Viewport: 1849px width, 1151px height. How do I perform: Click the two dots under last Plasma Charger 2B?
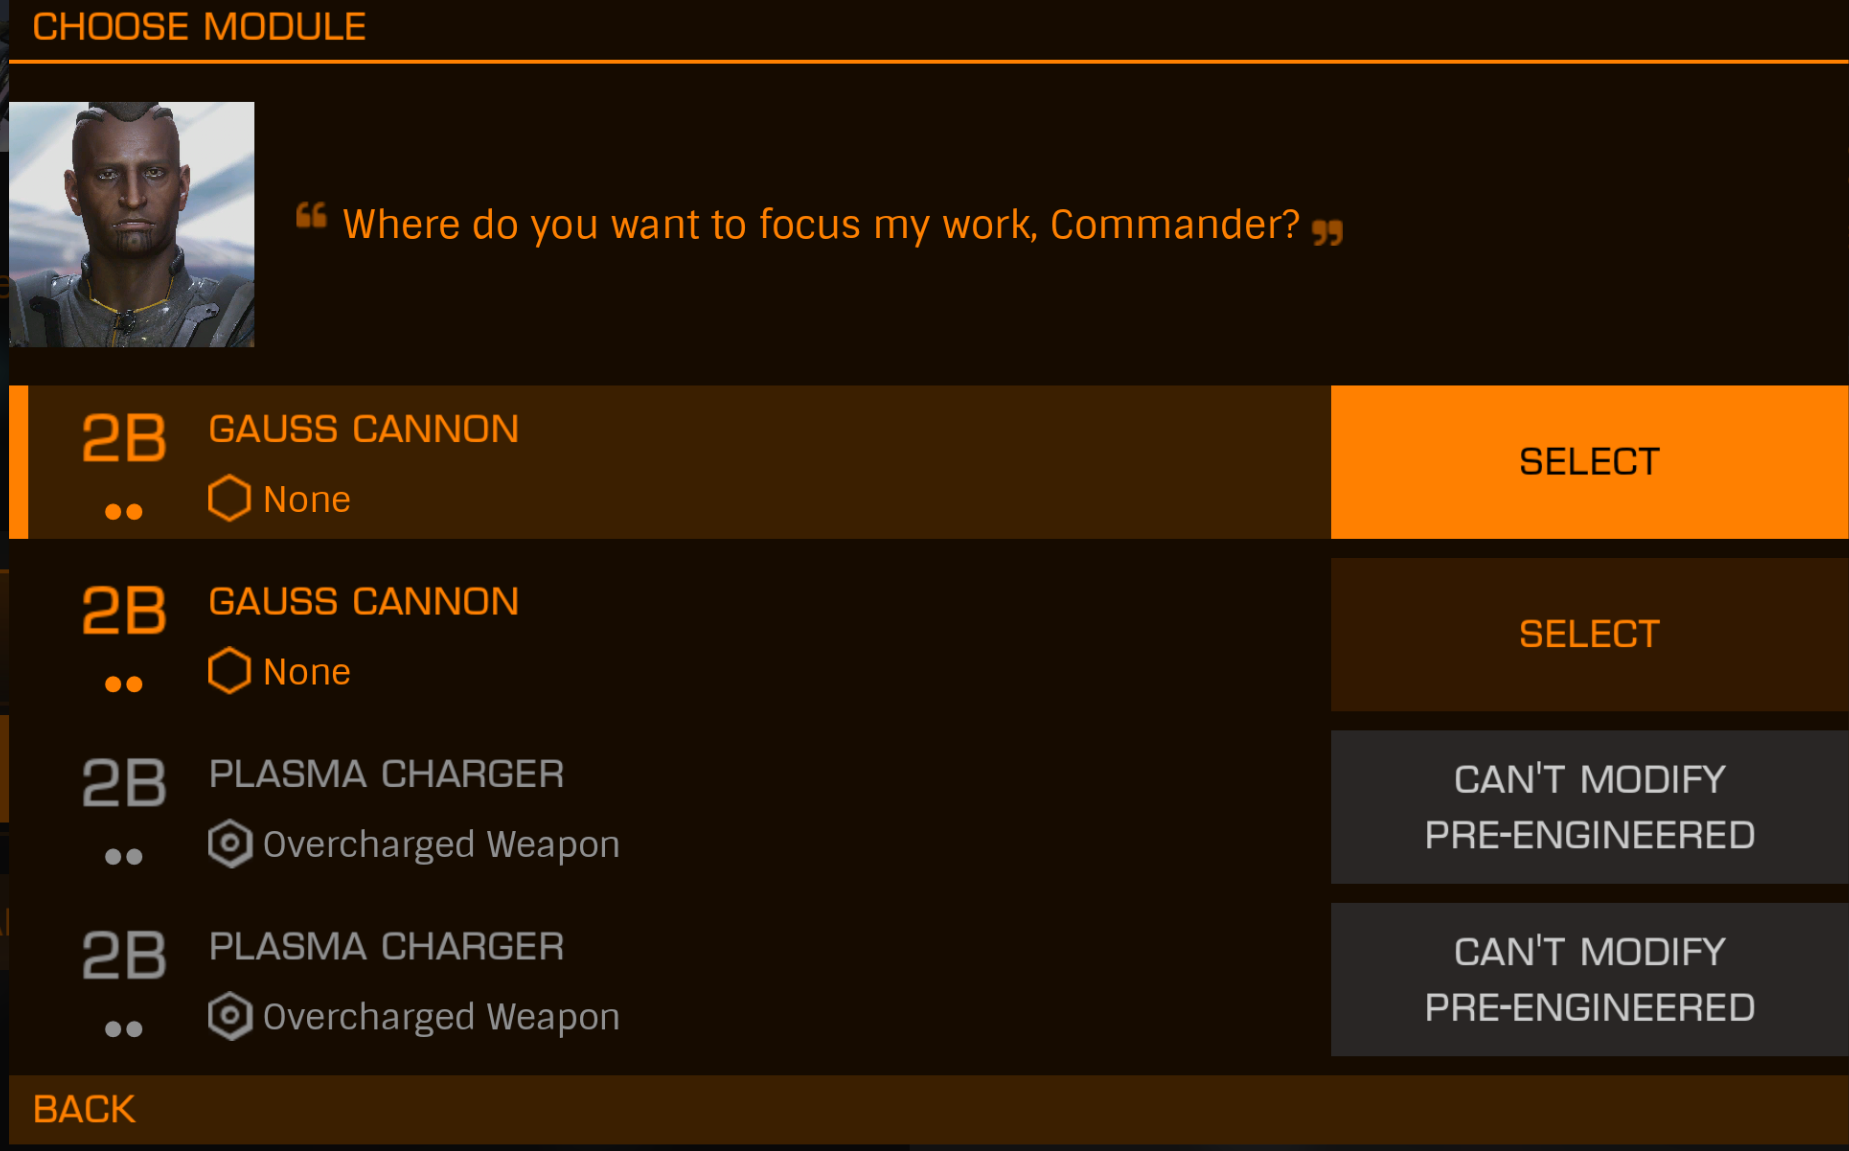(124, 1029)
